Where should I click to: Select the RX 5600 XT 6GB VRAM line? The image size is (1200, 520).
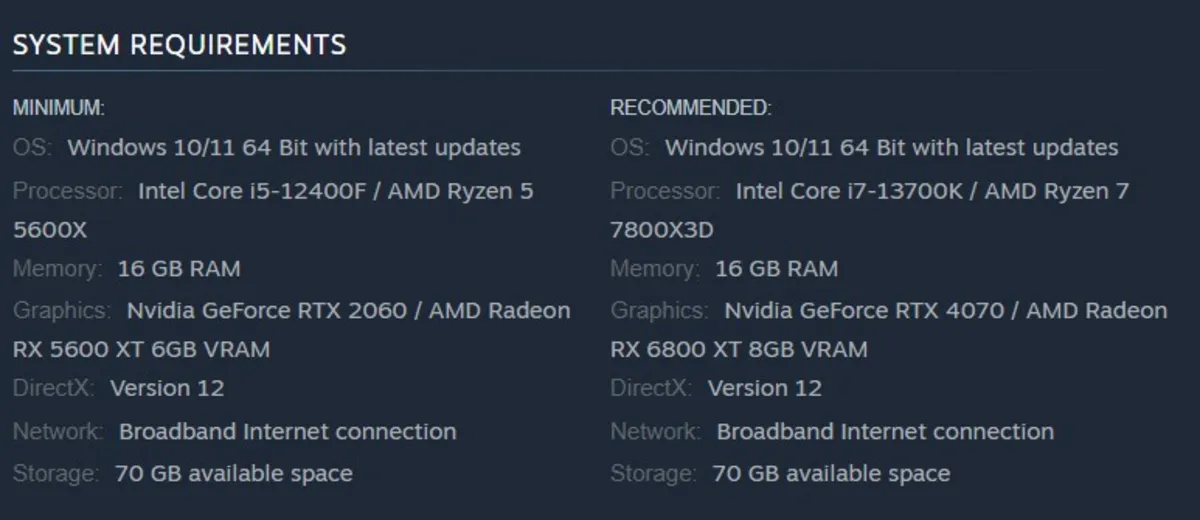pos(141,350)
